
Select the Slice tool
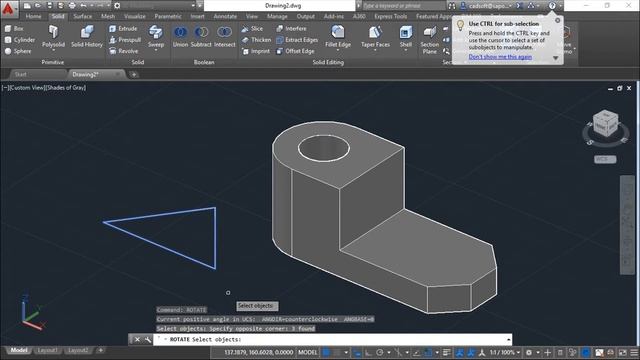pos(252,29)
